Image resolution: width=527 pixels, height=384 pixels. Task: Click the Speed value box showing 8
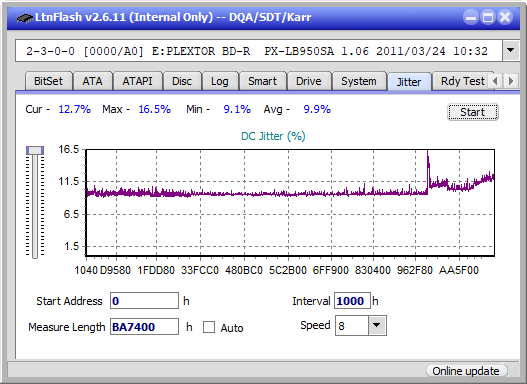[352, 326]
